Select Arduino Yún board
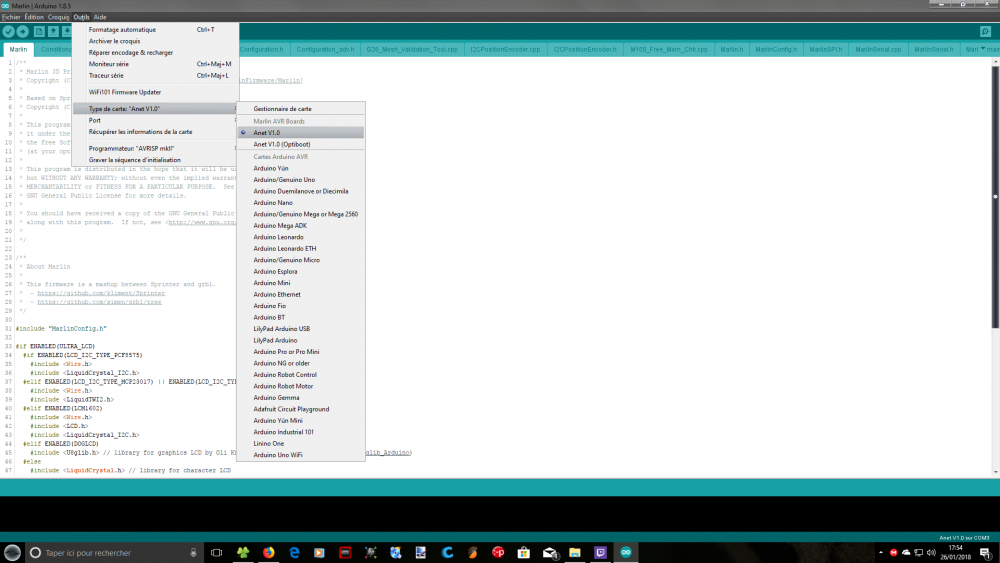 point(300,168)
